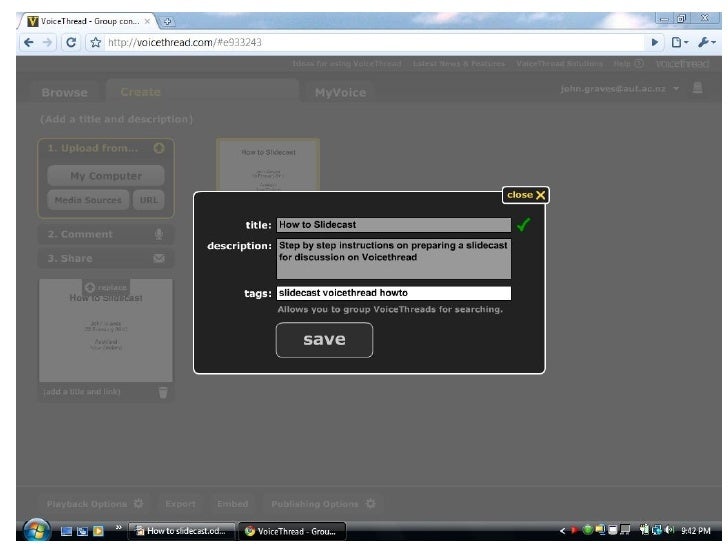Choose upload from Media Sources
This screenshot has width=728, height=546.
coord(88,200)
